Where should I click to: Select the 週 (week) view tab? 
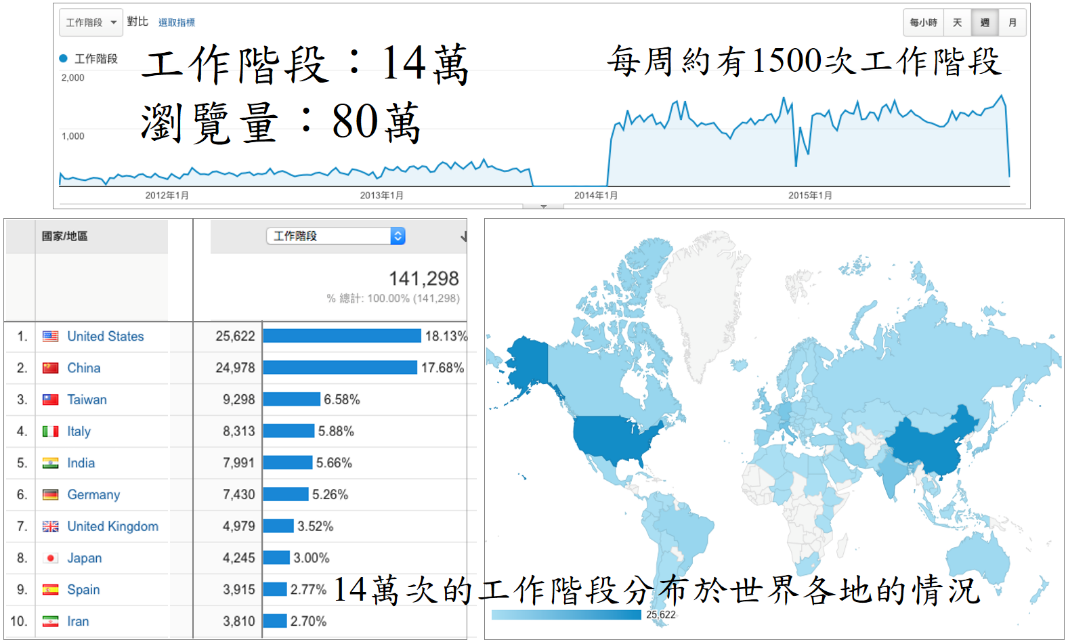click(984, 22)
